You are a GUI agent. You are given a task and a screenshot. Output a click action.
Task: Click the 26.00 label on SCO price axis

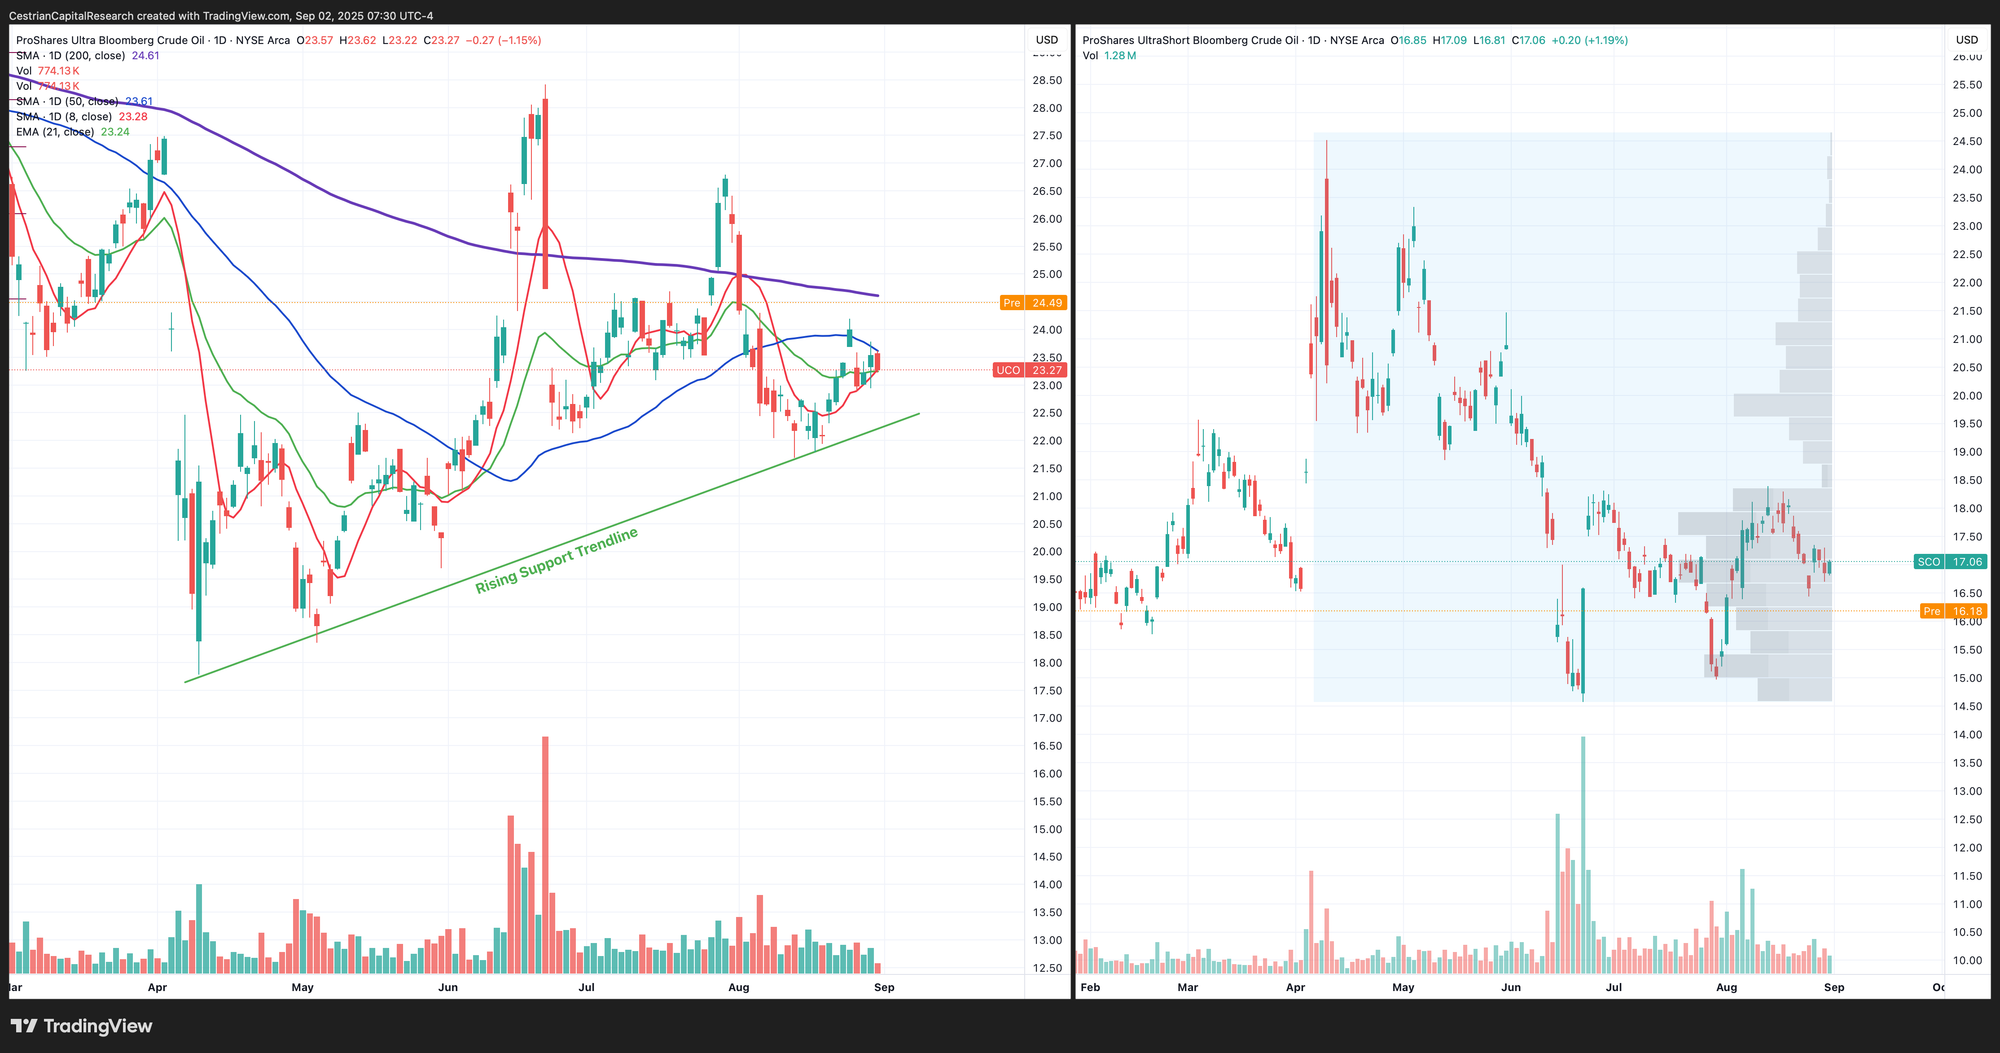pos(1967,57)
